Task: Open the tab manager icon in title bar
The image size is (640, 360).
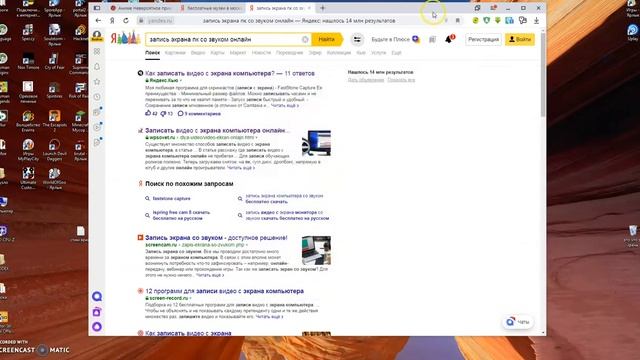Action: click(477, 8)
